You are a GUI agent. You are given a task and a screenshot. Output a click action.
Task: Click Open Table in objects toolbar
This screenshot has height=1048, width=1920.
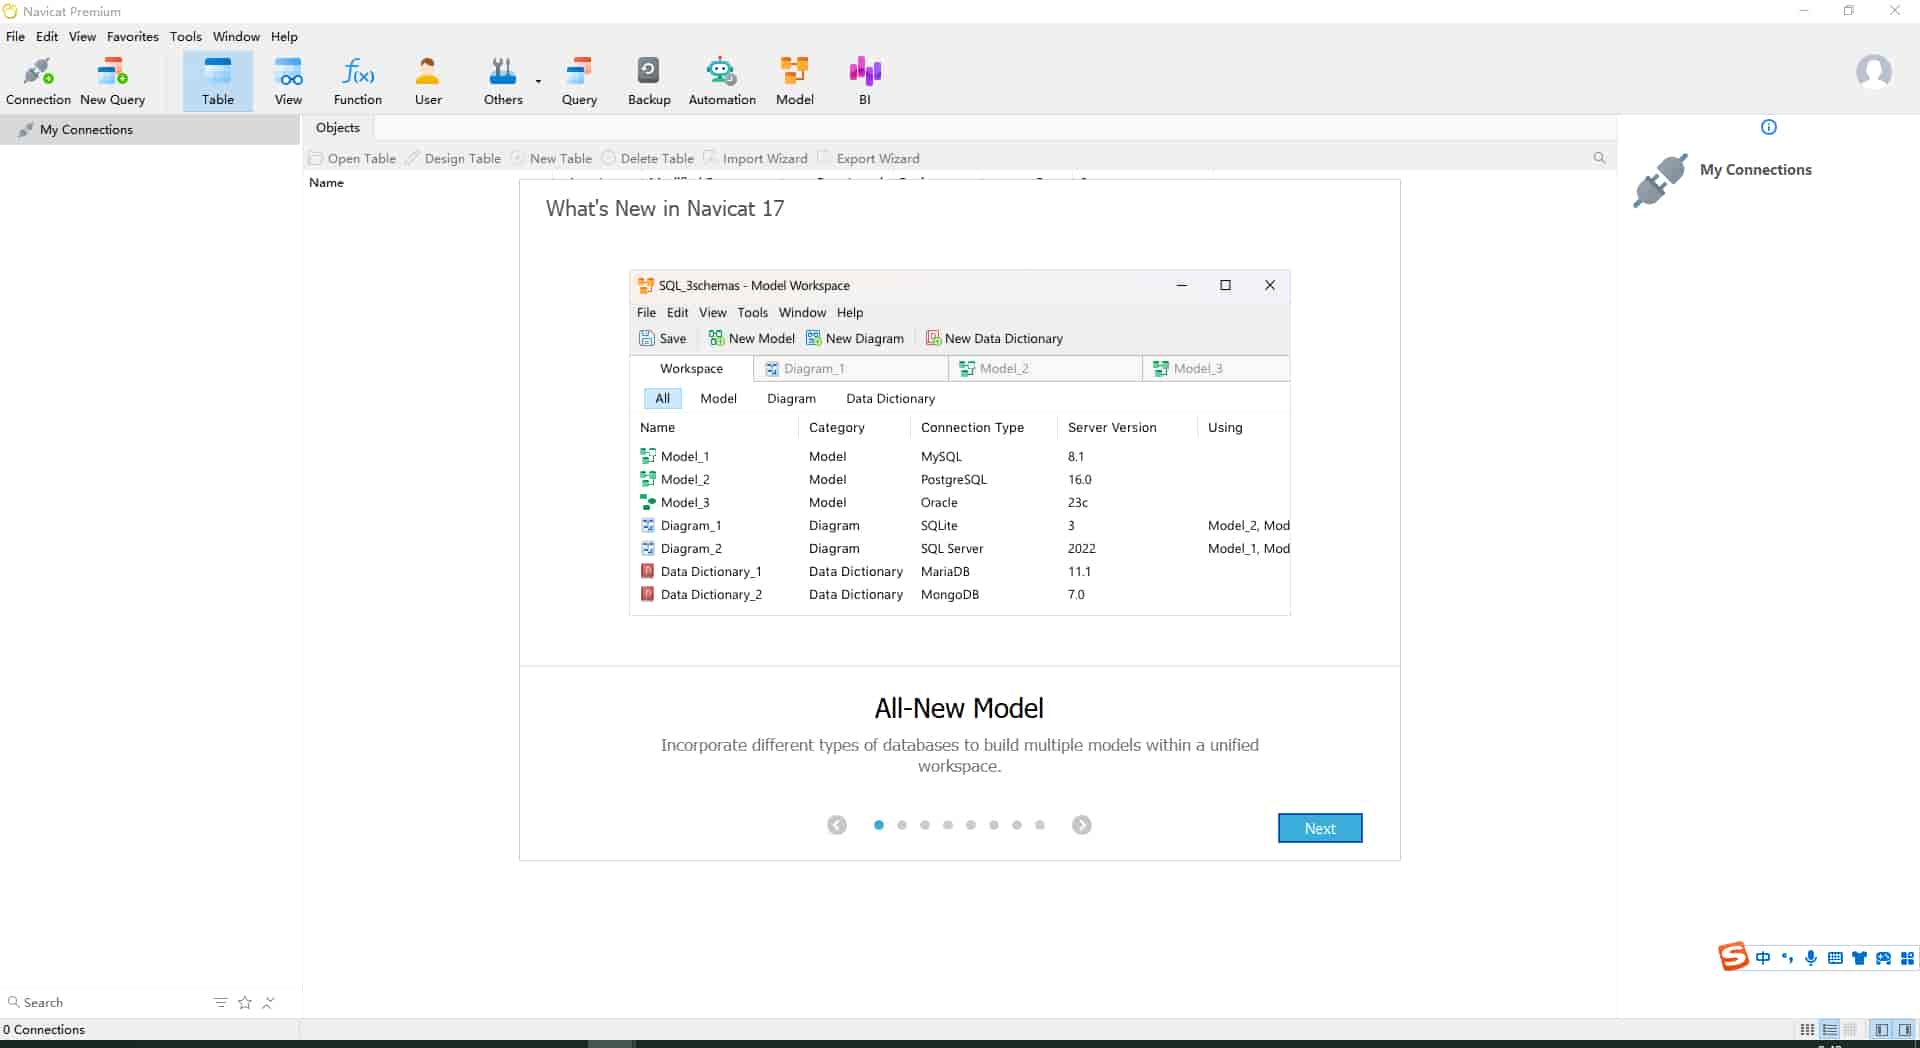(353, 158)
